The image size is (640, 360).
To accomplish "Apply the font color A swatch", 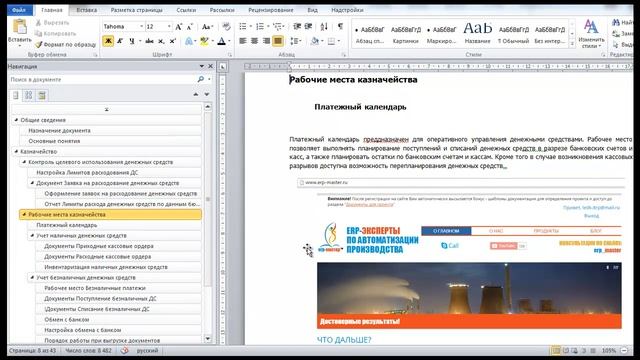I will 221,41.
